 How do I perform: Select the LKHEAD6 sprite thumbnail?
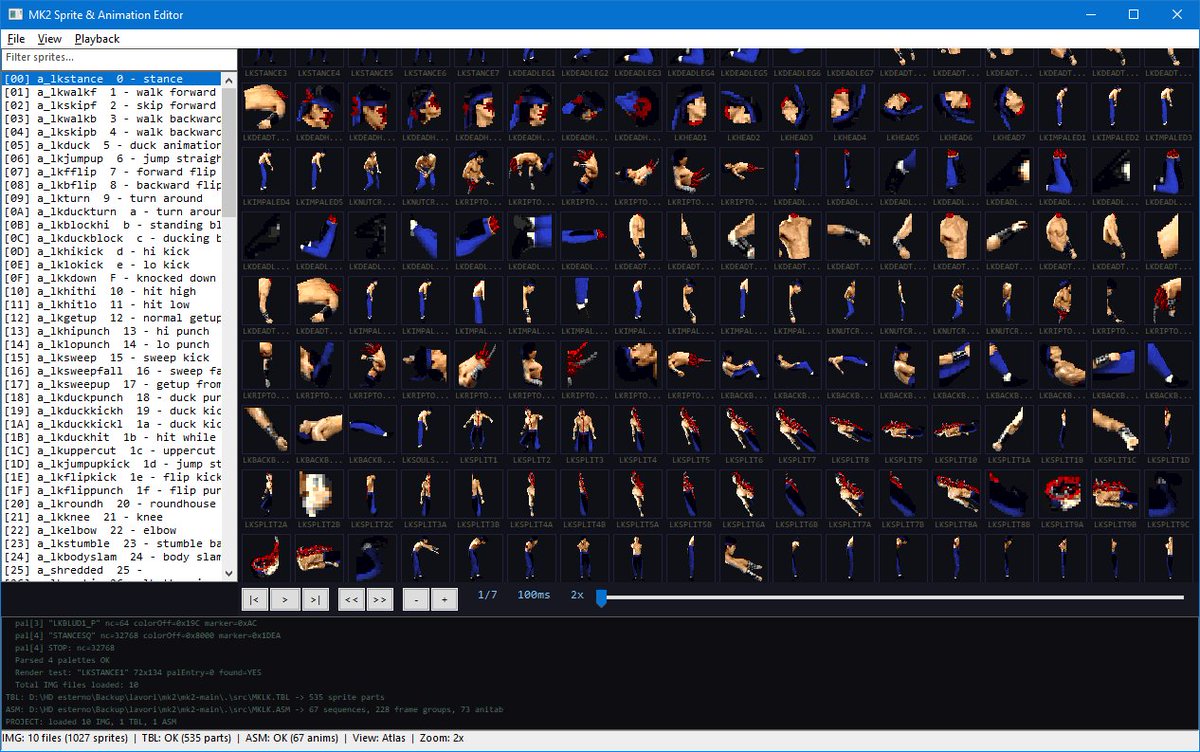[956, 108]
